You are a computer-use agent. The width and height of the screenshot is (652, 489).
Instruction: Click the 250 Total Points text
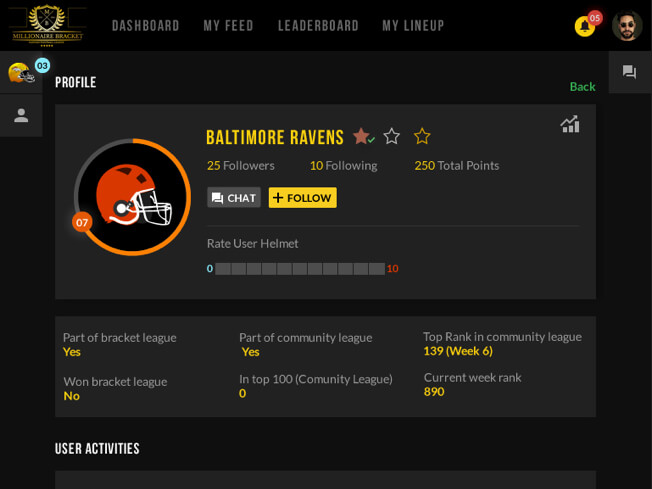[457, 165]
